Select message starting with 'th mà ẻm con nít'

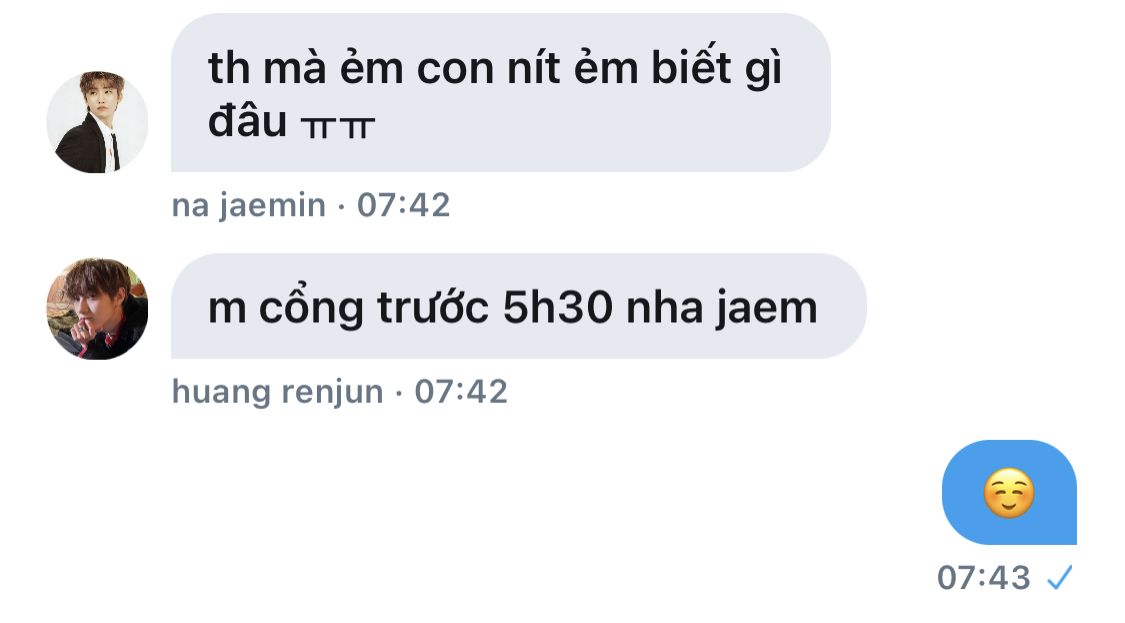point(501,93)
